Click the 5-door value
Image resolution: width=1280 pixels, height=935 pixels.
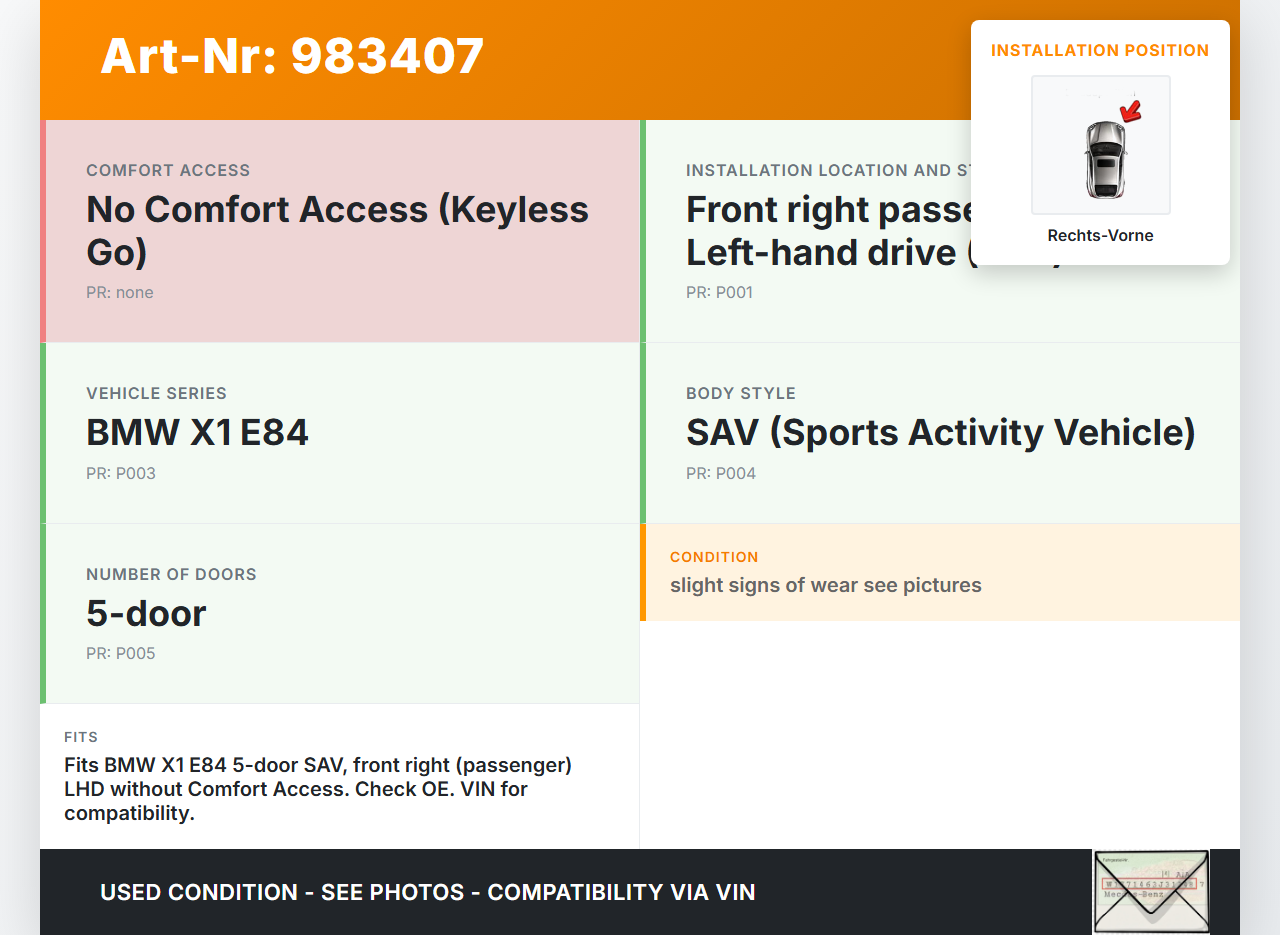146,613
